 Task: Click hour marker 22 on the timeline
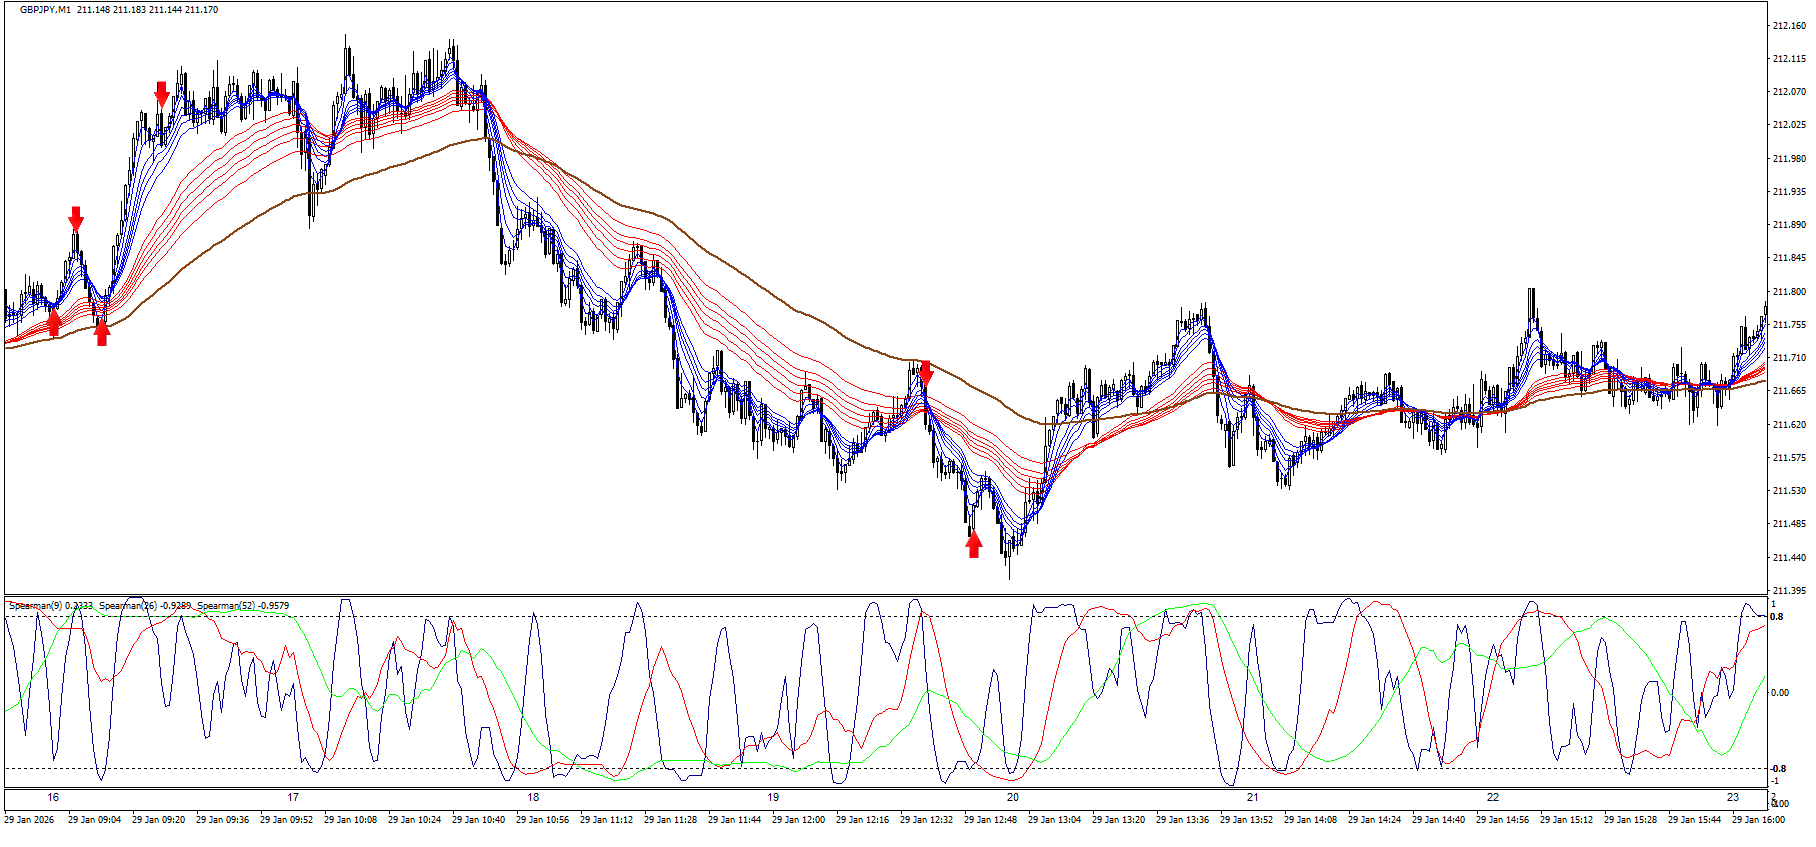pyautogui.click(x=1493, y=798)
